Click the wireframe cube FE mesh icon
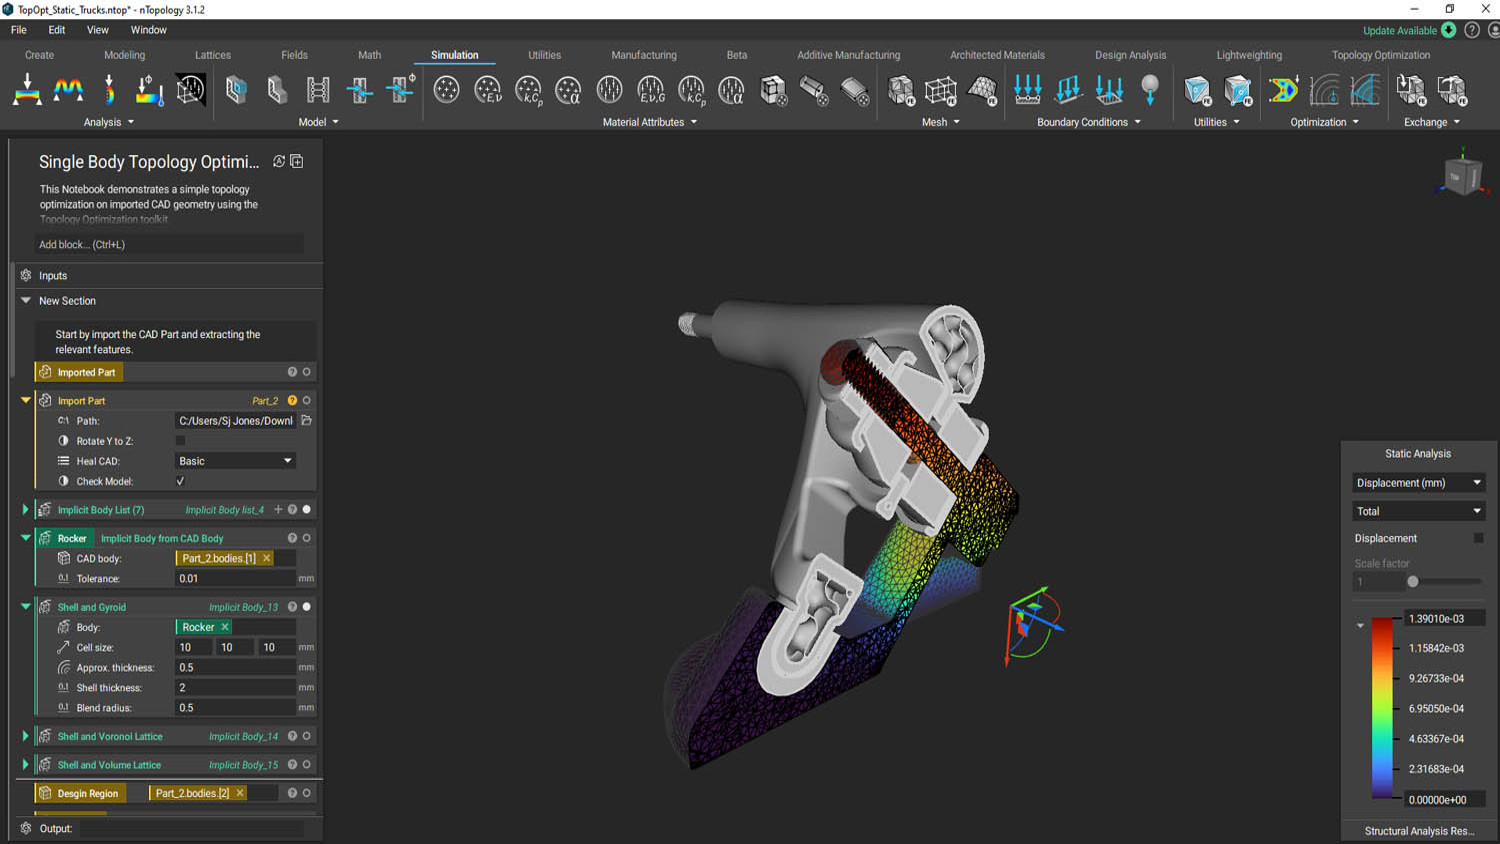The width and height of the screenshot is (1500, 844). (x=941, y=90)
